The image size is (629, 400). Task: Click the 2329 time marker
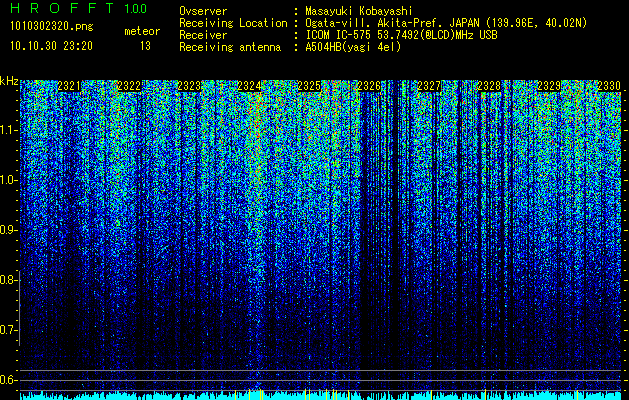coord(549,86)
